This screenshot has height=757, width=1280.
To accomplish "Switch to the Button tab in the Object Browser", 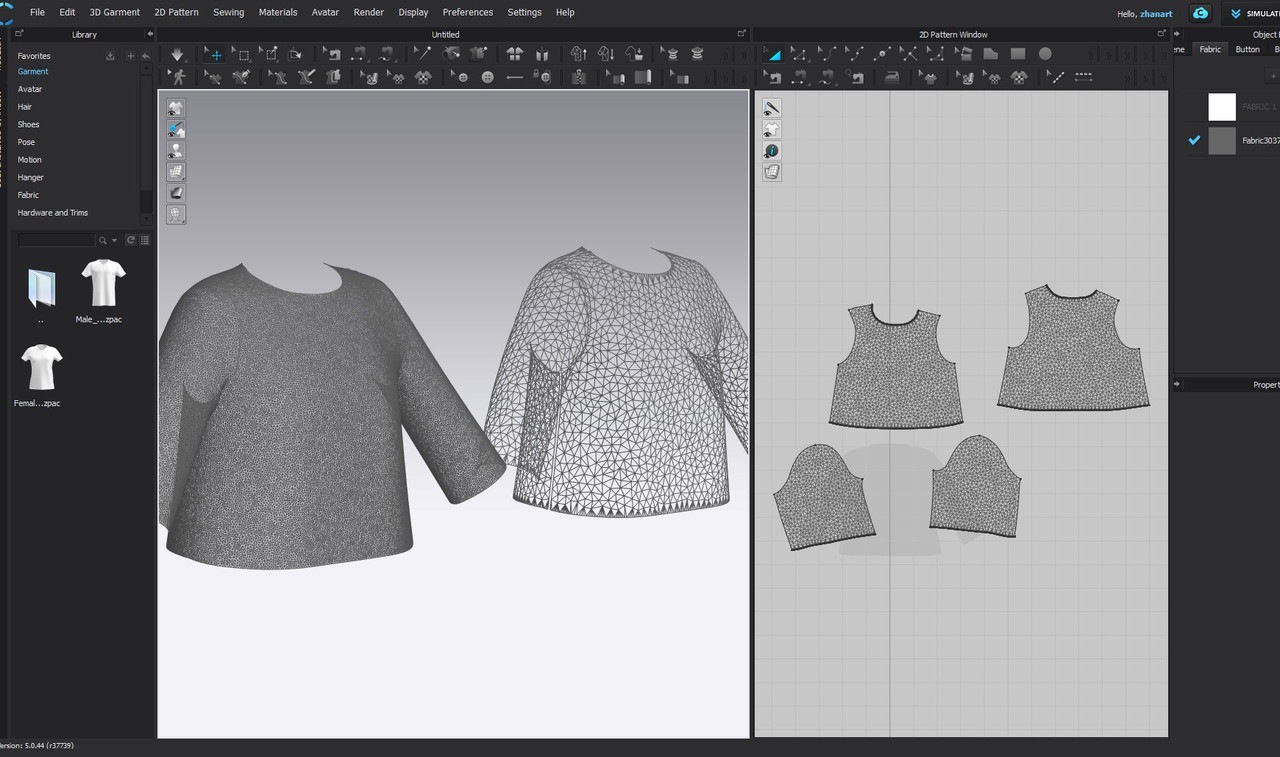I will (x=1248, y=48).
